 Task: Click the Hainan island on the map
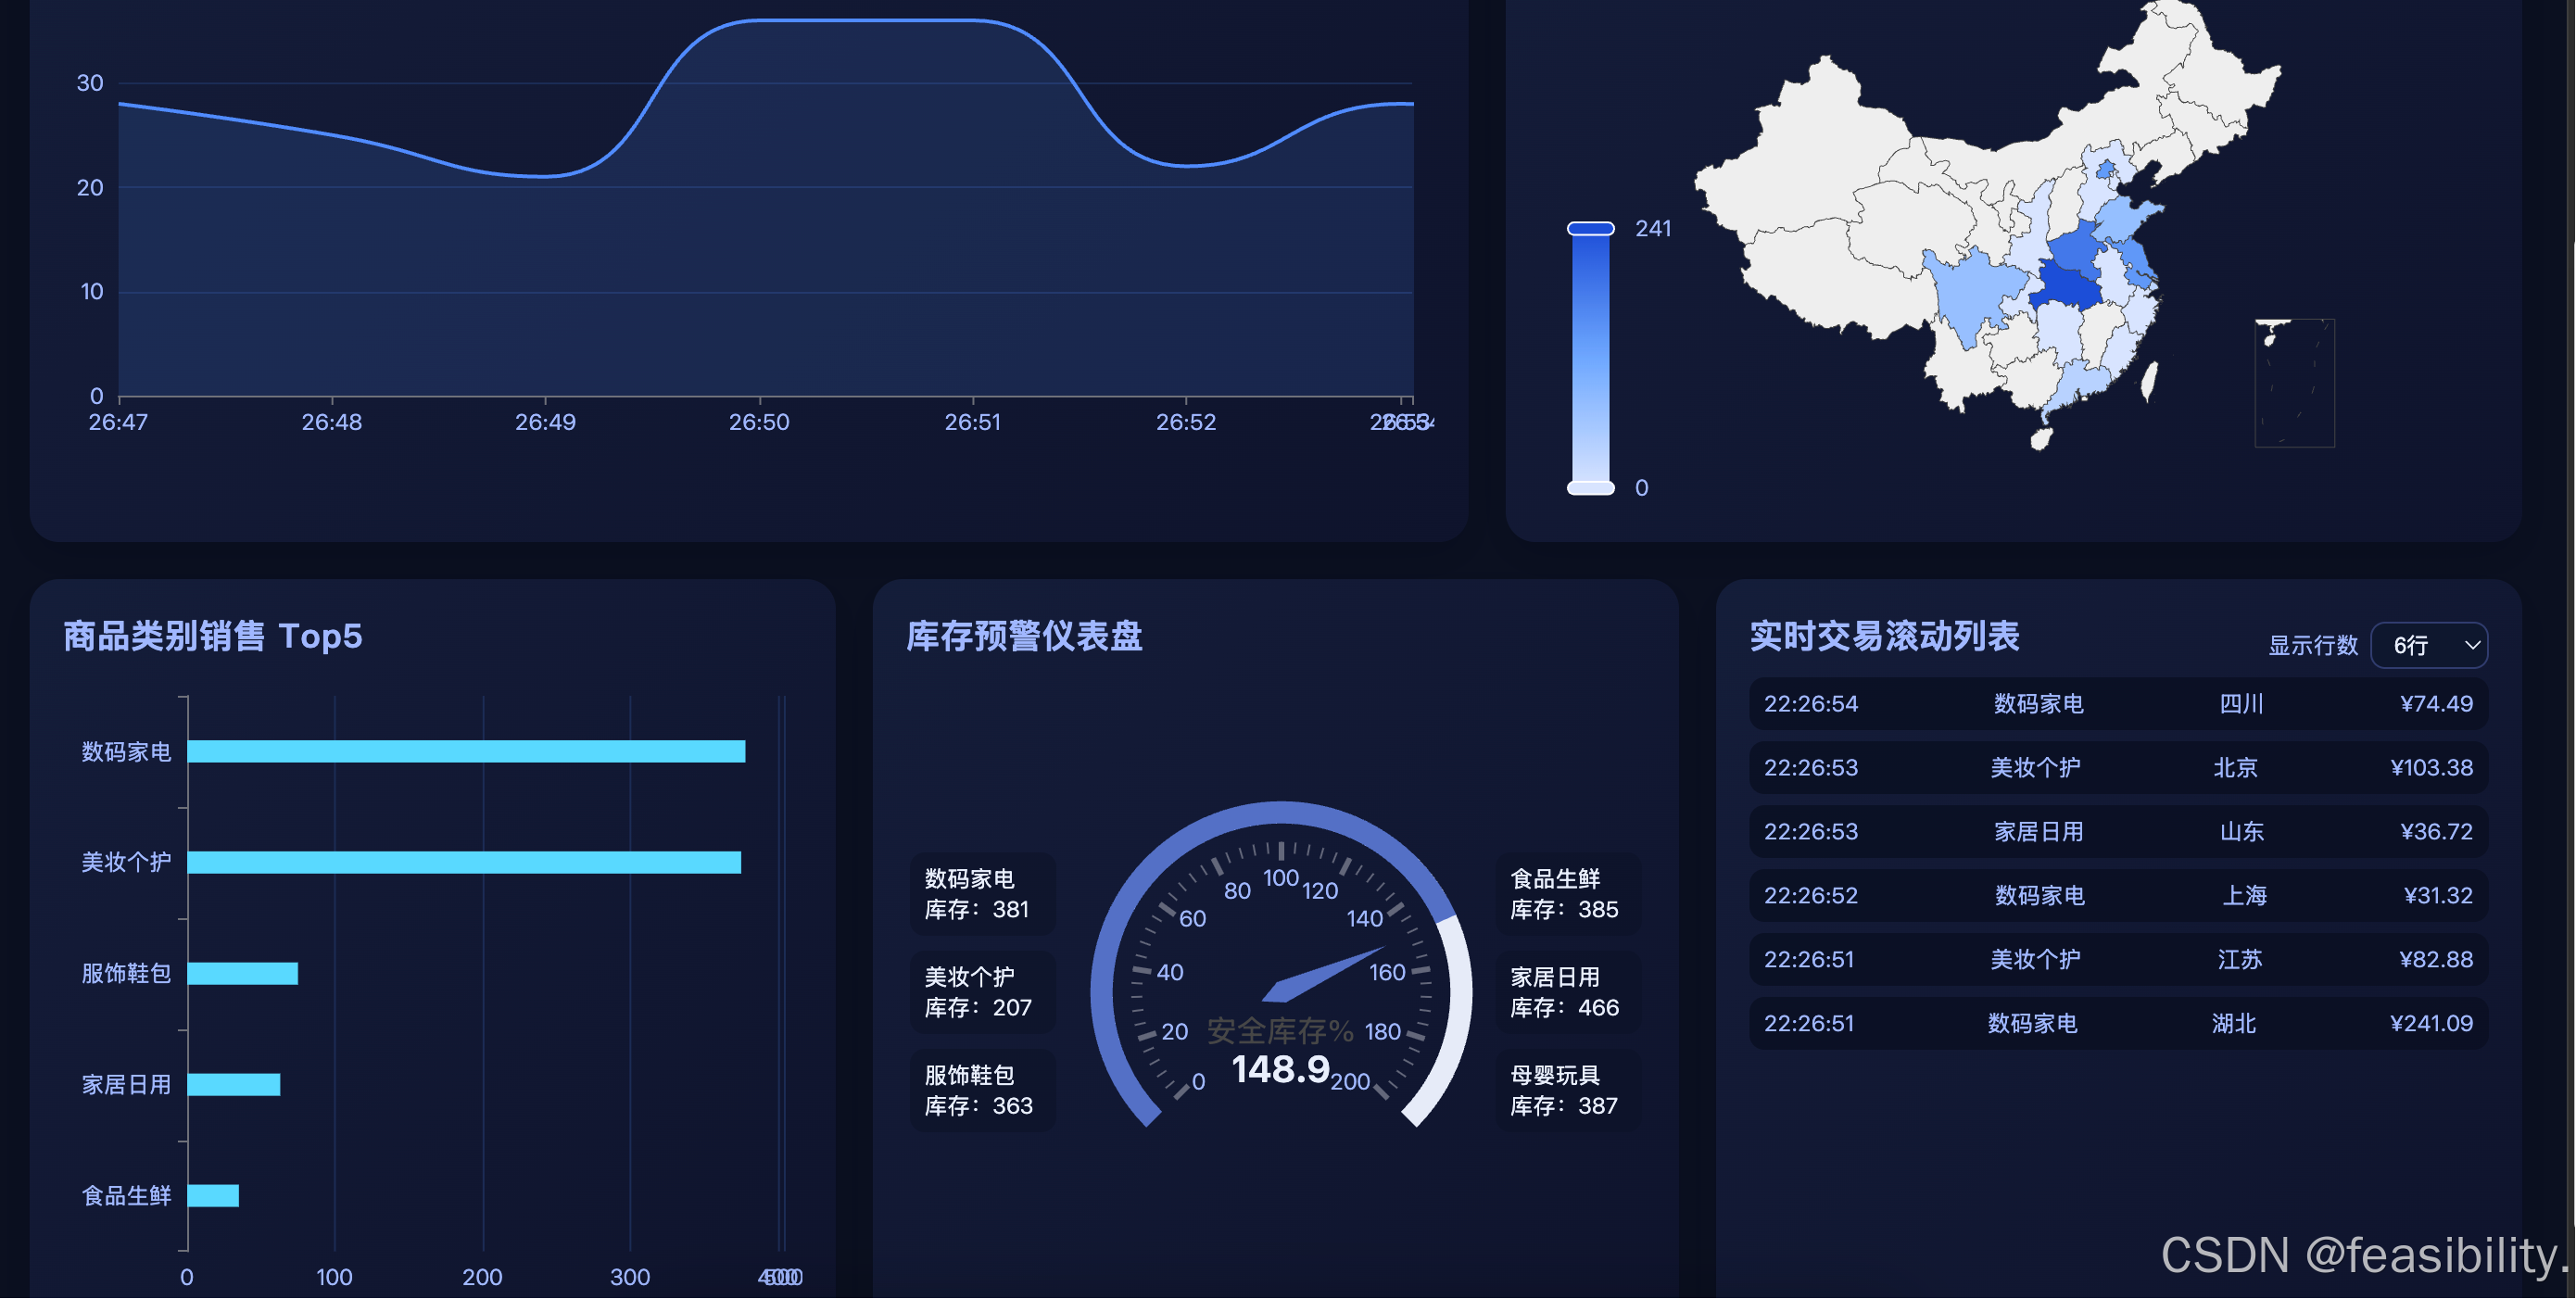click(2040, 438)
